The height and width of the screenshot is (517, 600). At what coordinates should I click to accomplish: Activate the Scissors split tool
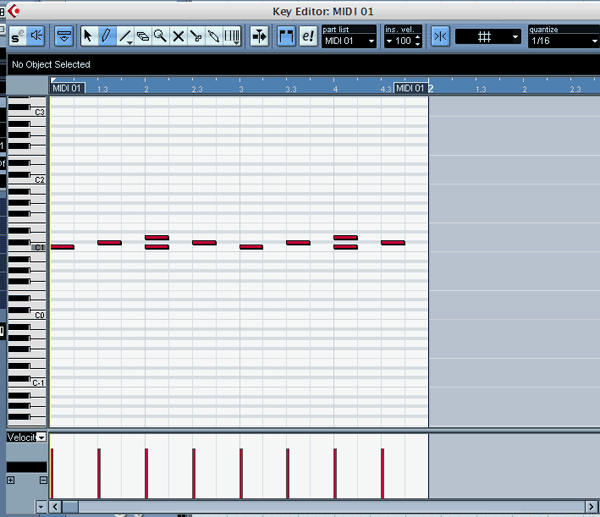pyautogui.click(x=196, y=36)
